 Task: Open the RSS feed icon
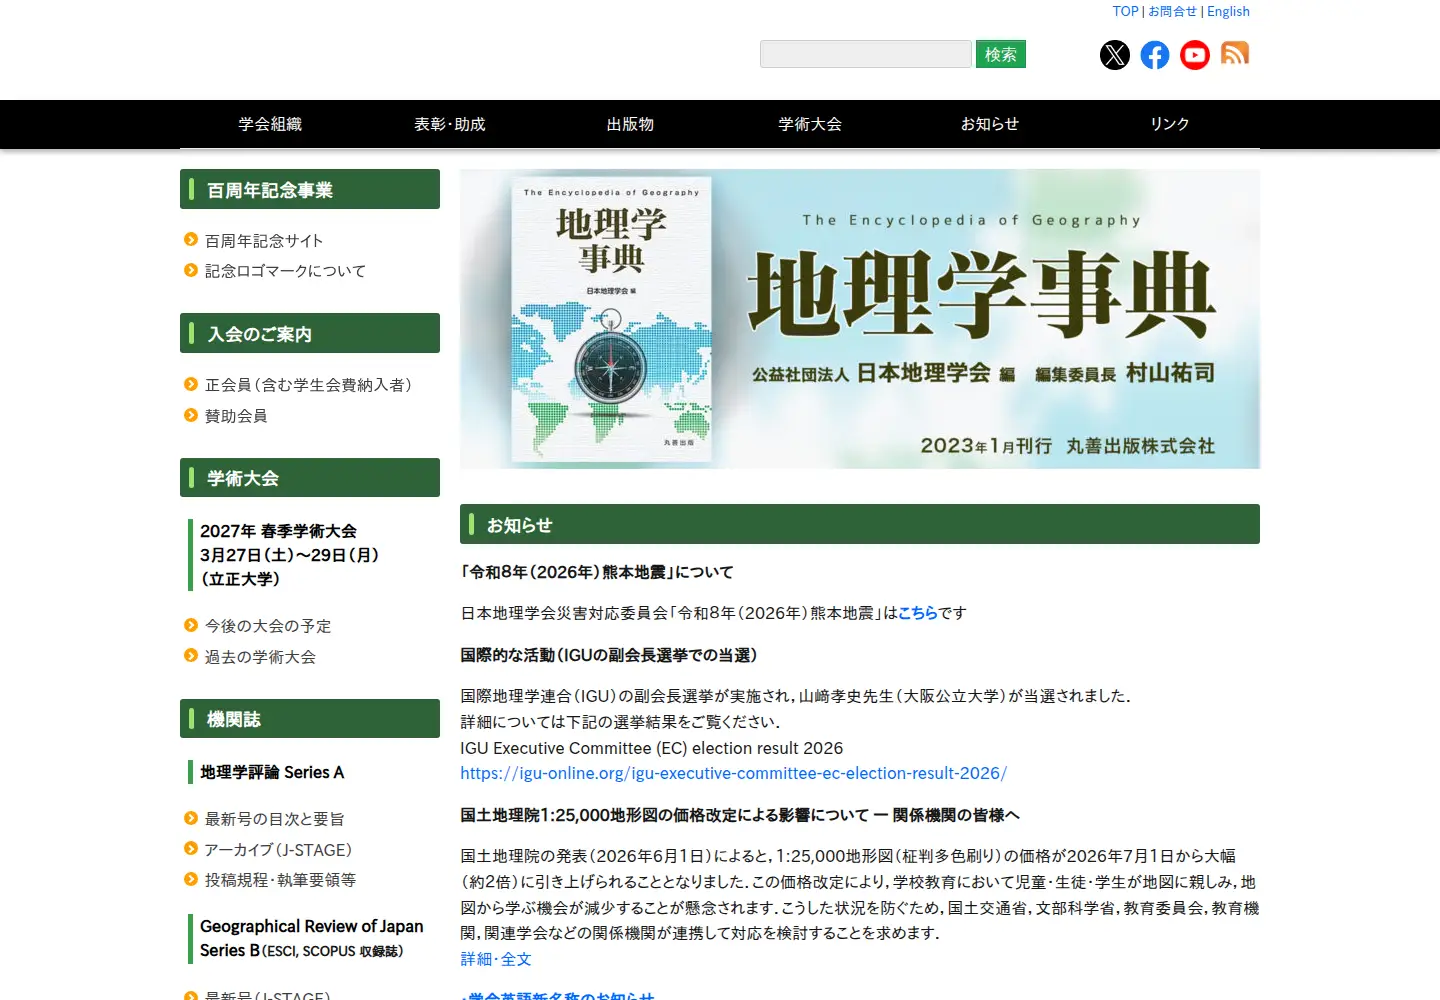[x=1235, y=53]
